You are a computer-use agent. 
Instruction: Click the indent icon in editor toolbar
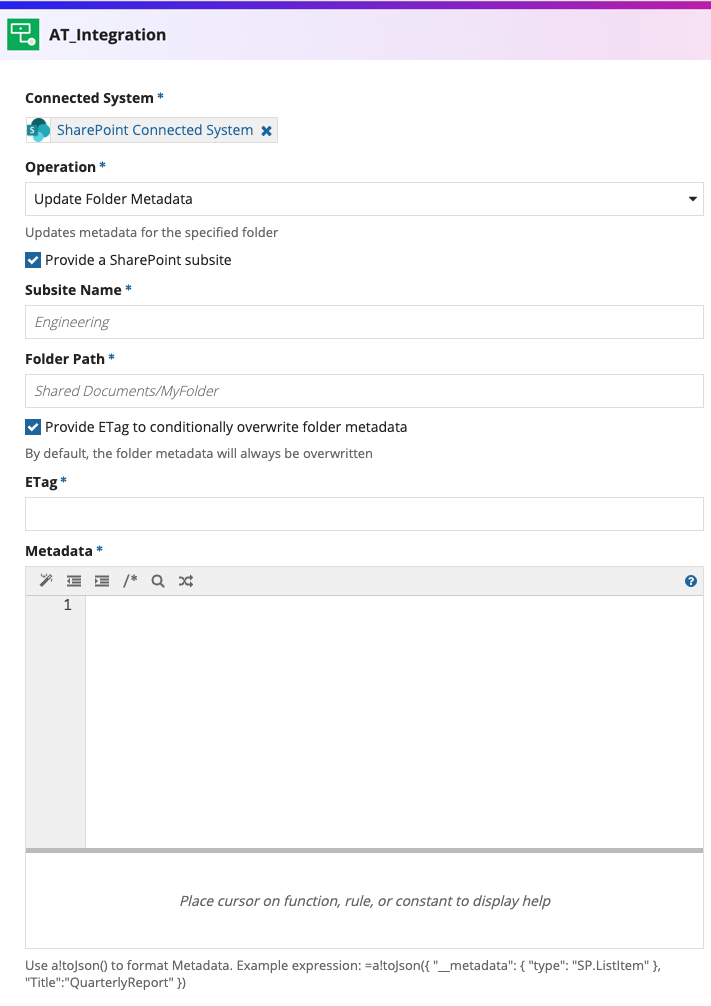(x=102, y=581)
